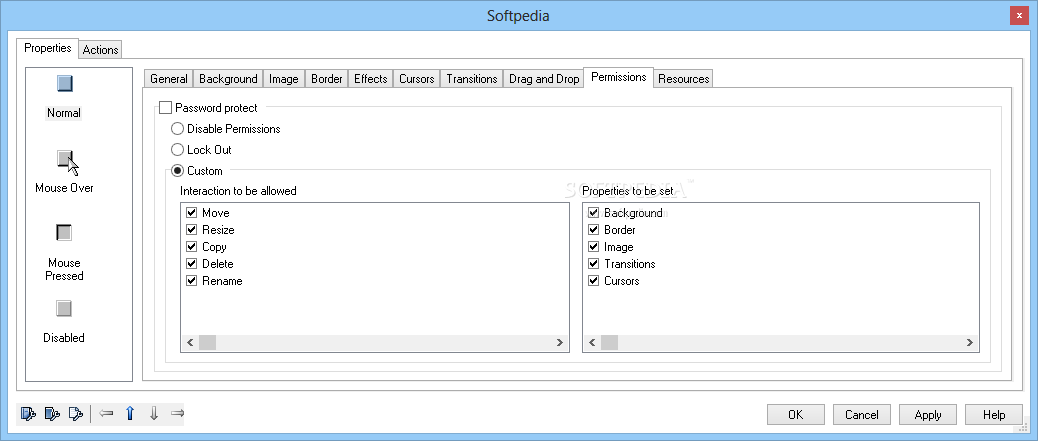Image resolution: width=1038 pixels, height=441 pixels.
Task: Switch to the top-level Properties tab
Action: (48, 48)
